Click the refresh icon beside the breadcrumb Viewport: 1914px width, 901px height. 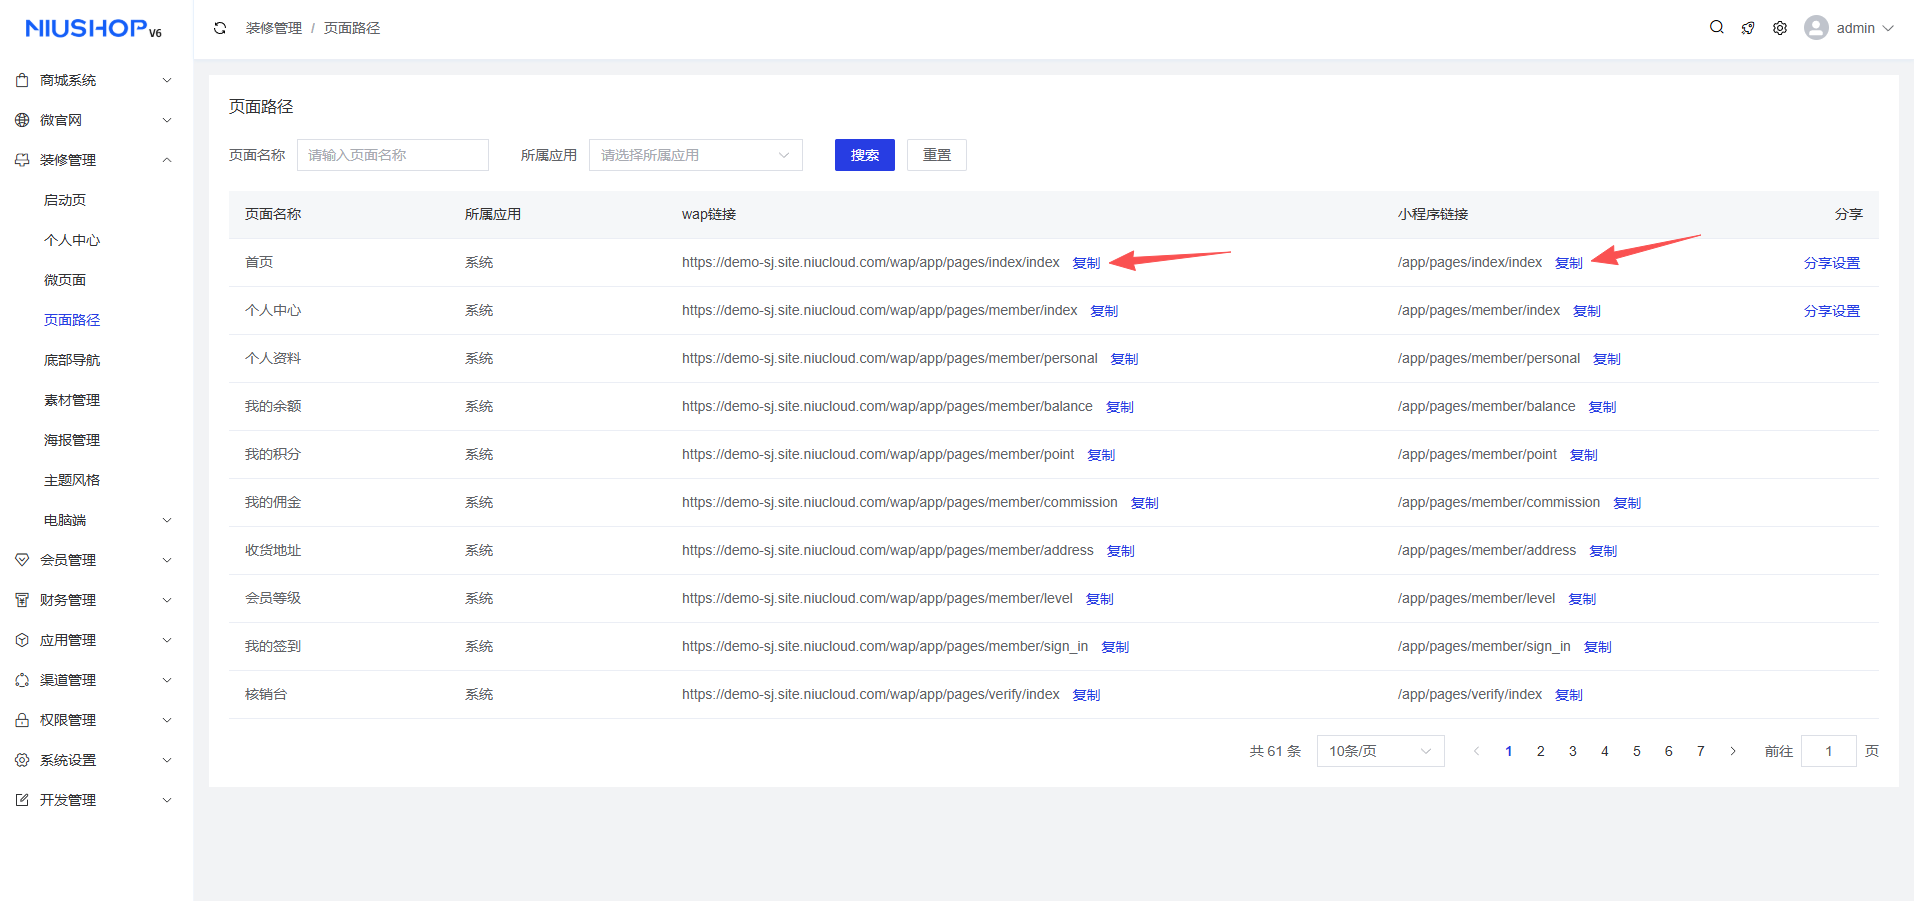tap(220, 28)
